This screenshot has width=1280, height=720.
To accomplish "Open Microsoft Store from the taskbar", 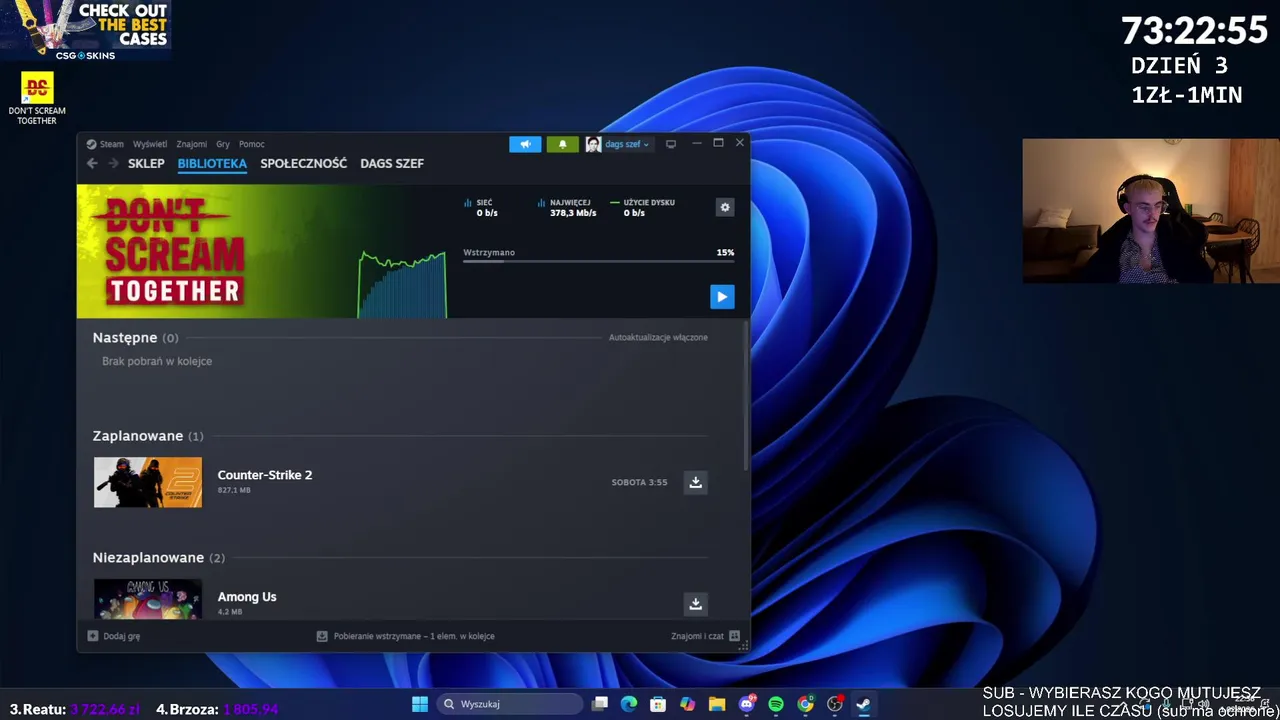I will (658, 704).
